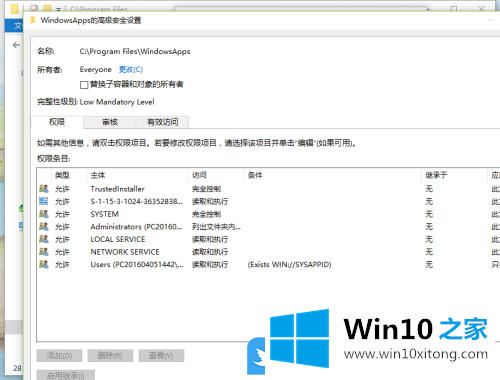The height and width of the screenshot is (380, 500).
Task: Sort by the 继承于 column header
Action: pyautogui.click(x=455, y=175)
